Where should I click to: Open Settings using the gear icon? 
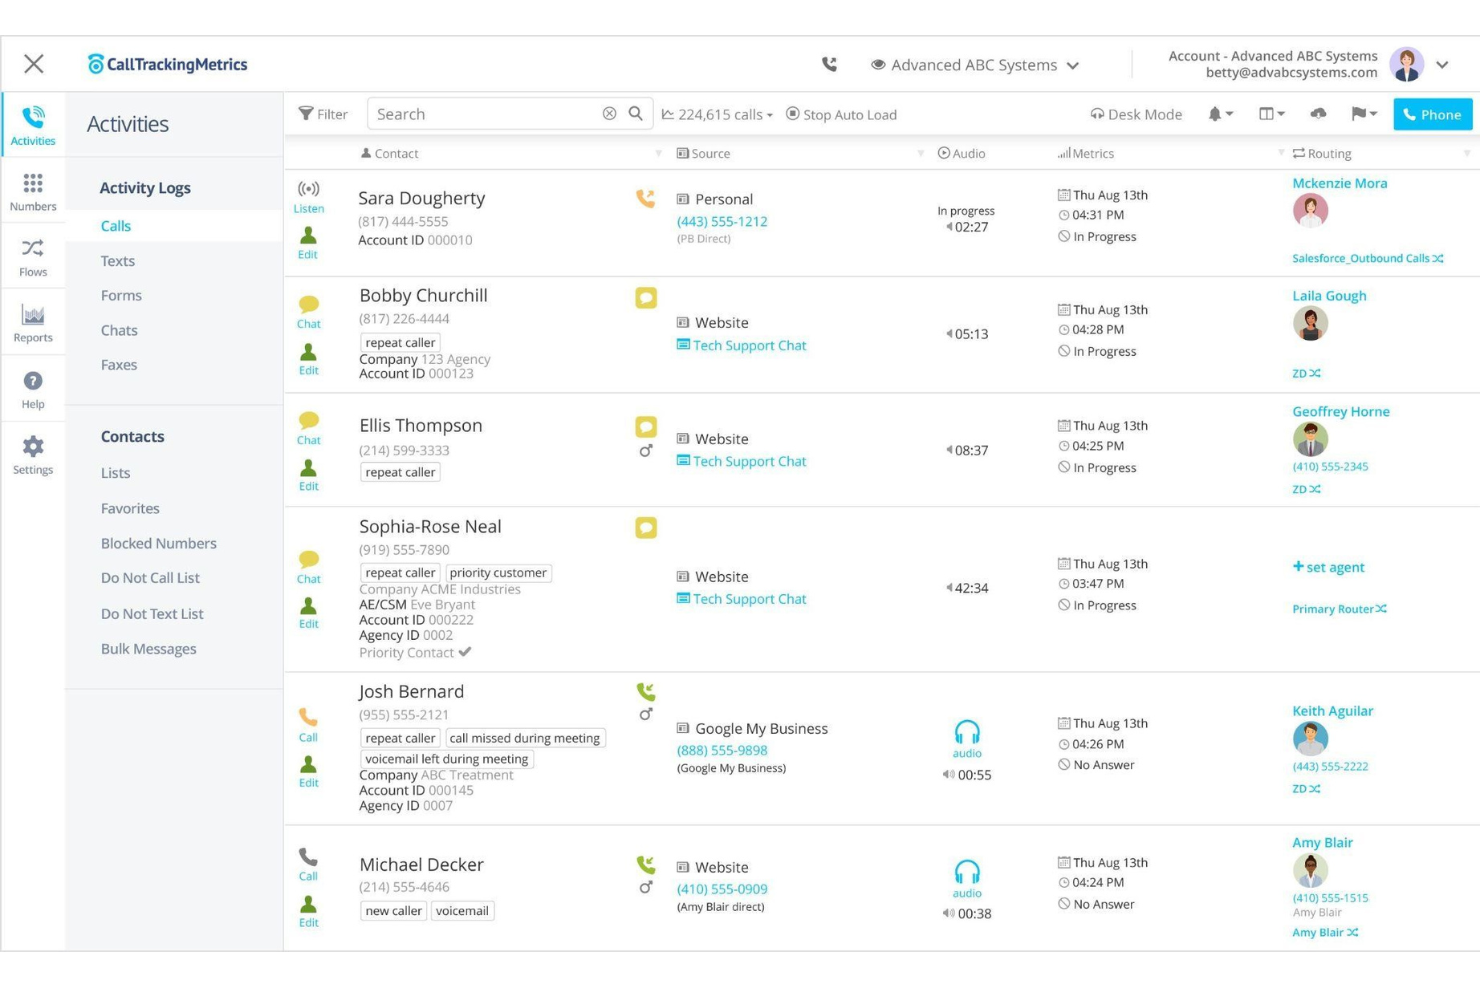point(33,451)
